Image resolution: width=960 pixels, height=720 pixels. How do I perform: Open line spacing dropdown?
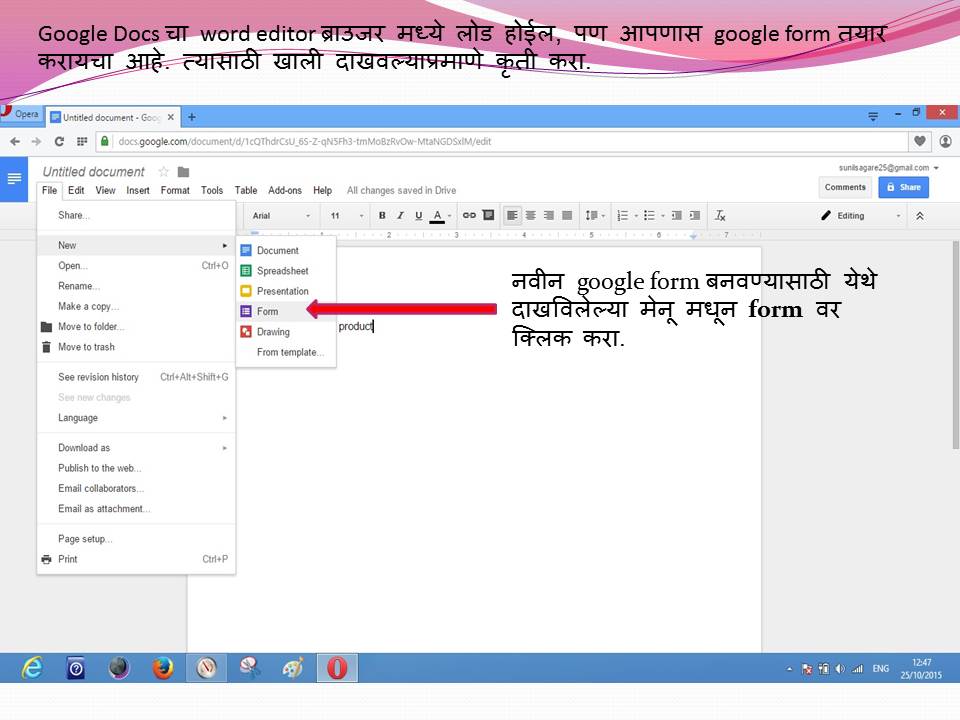click(595, 216)
